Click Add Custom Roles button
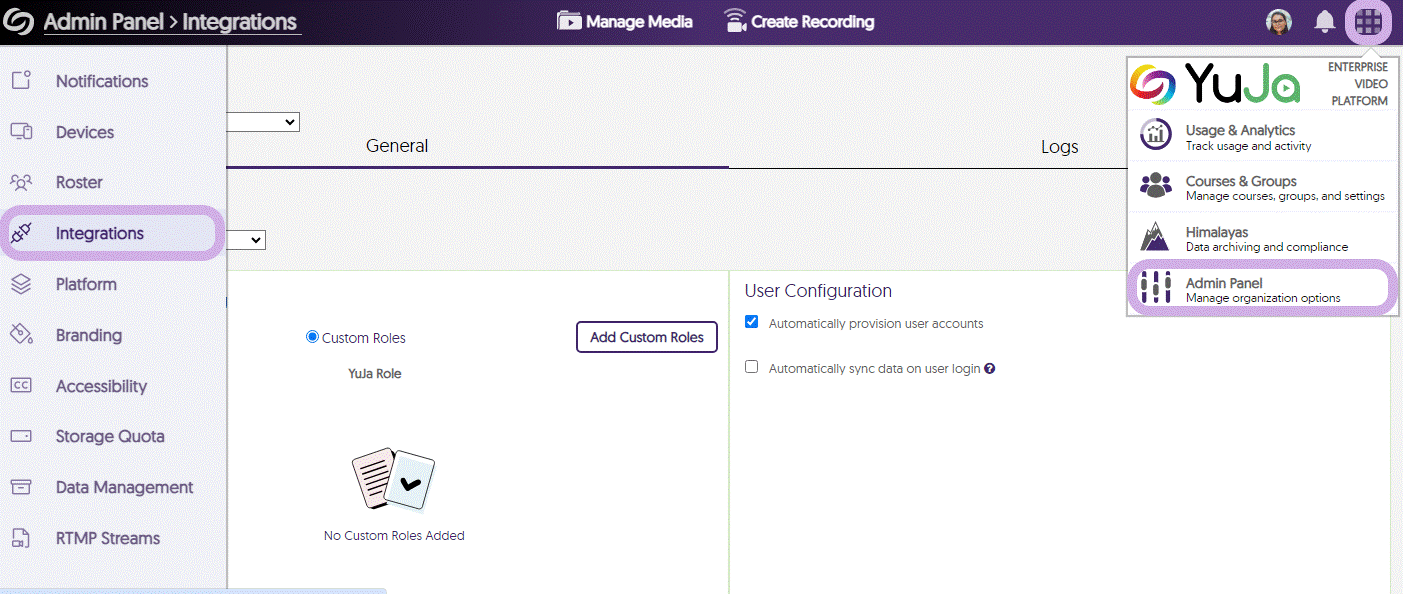This screenshot has width=1403, height=594. [x=646, y=337]
